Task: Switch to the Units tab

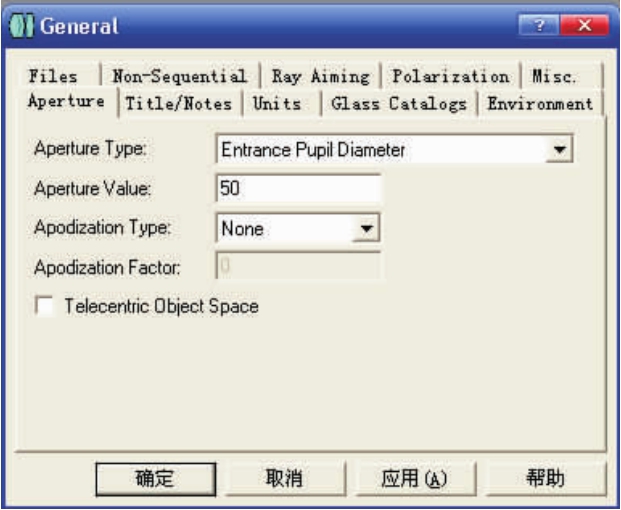Action: (x=277, y=104)
